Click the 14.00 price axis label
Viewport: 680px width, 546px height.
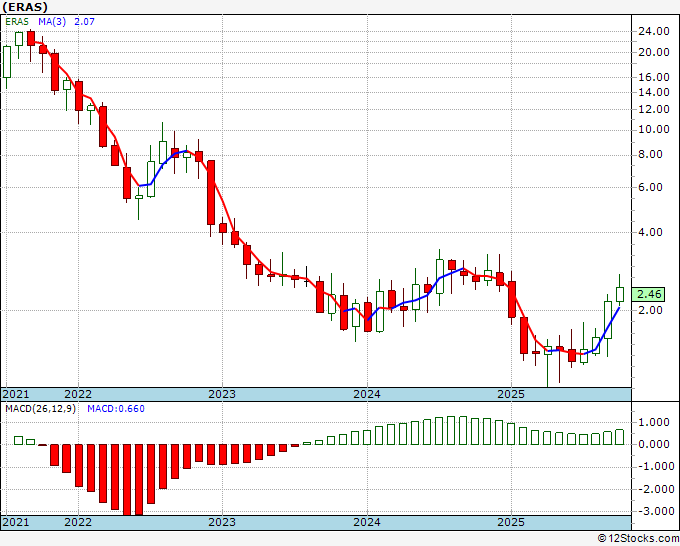654,92
